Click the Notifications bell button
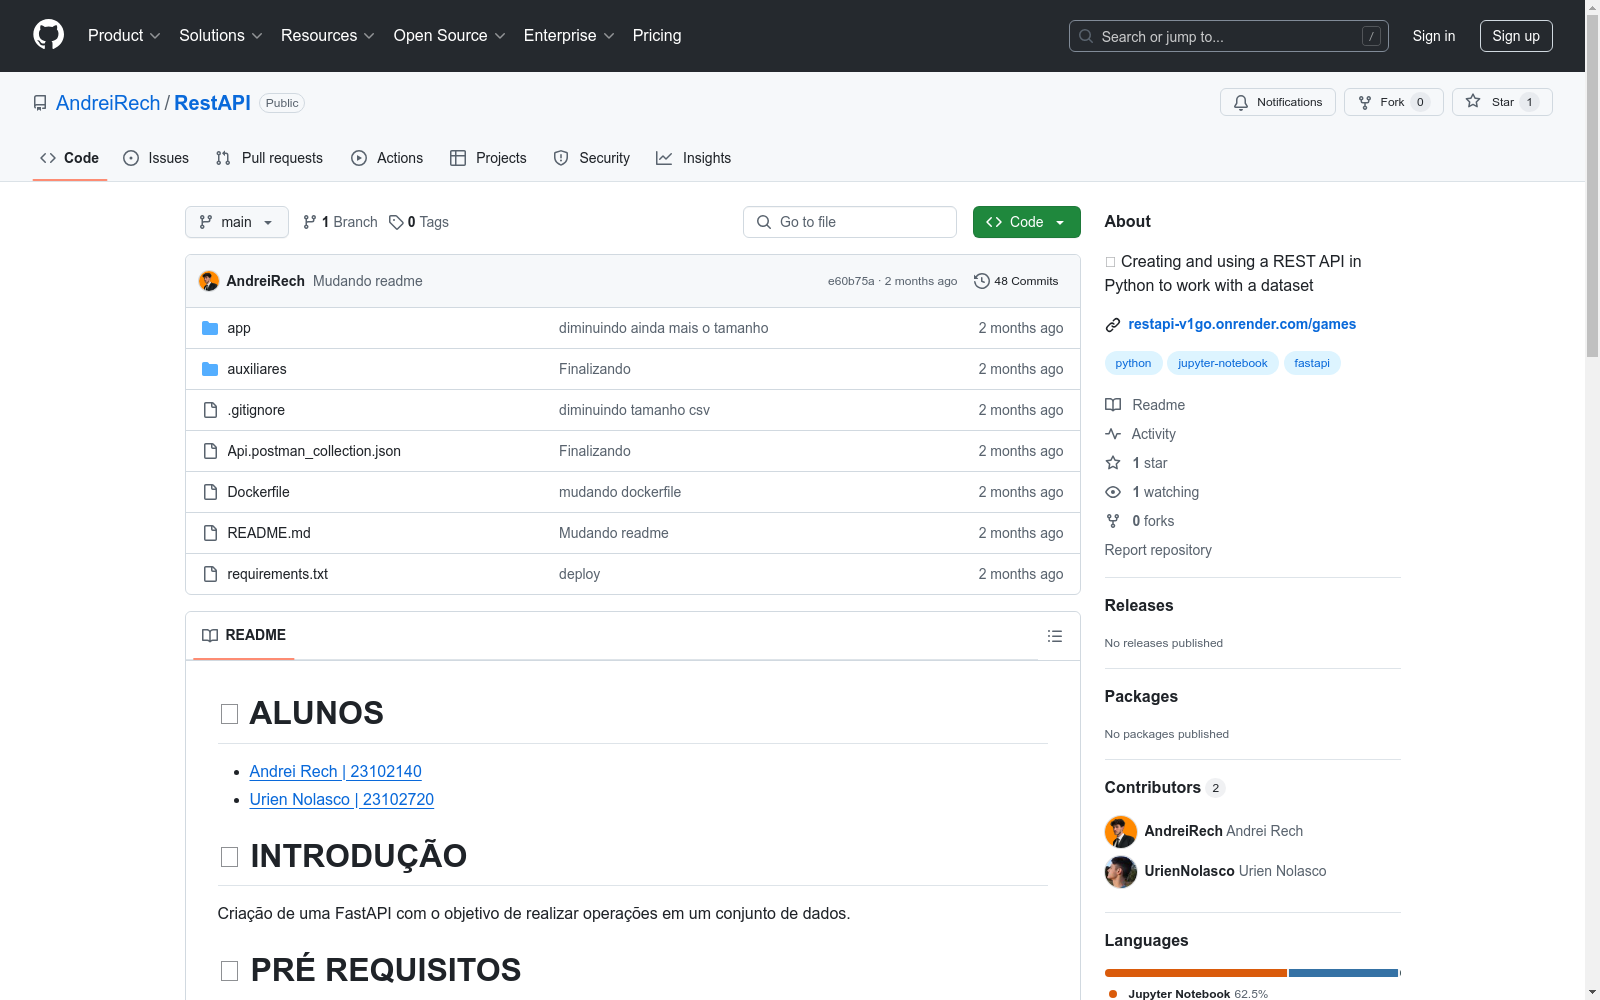The height and width of the screenshot is (1000, 1600). [x=1277, y=102]
